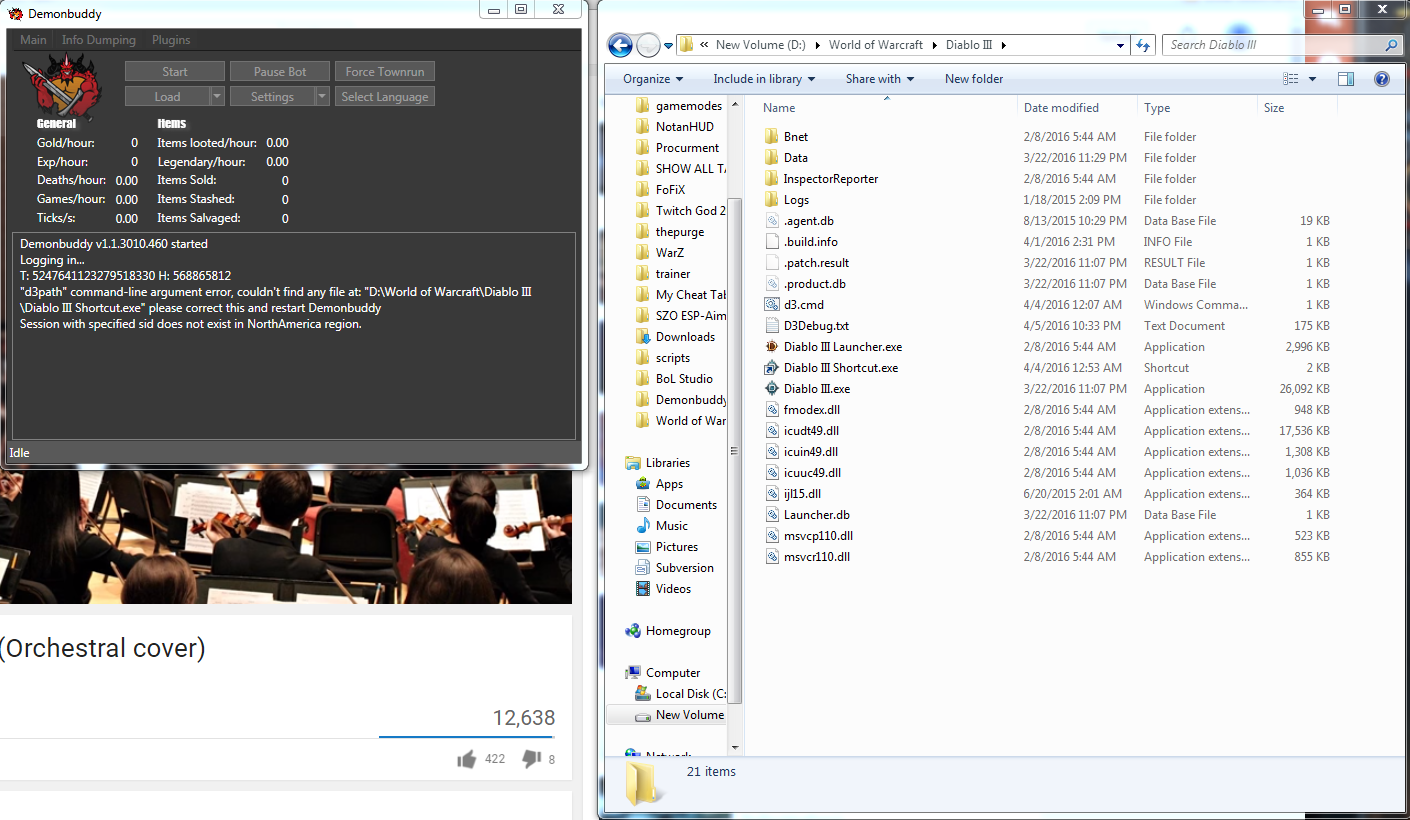Click the fmodex.dll file icon
This screenshot has height=820, width=1410.
(771, 410)
